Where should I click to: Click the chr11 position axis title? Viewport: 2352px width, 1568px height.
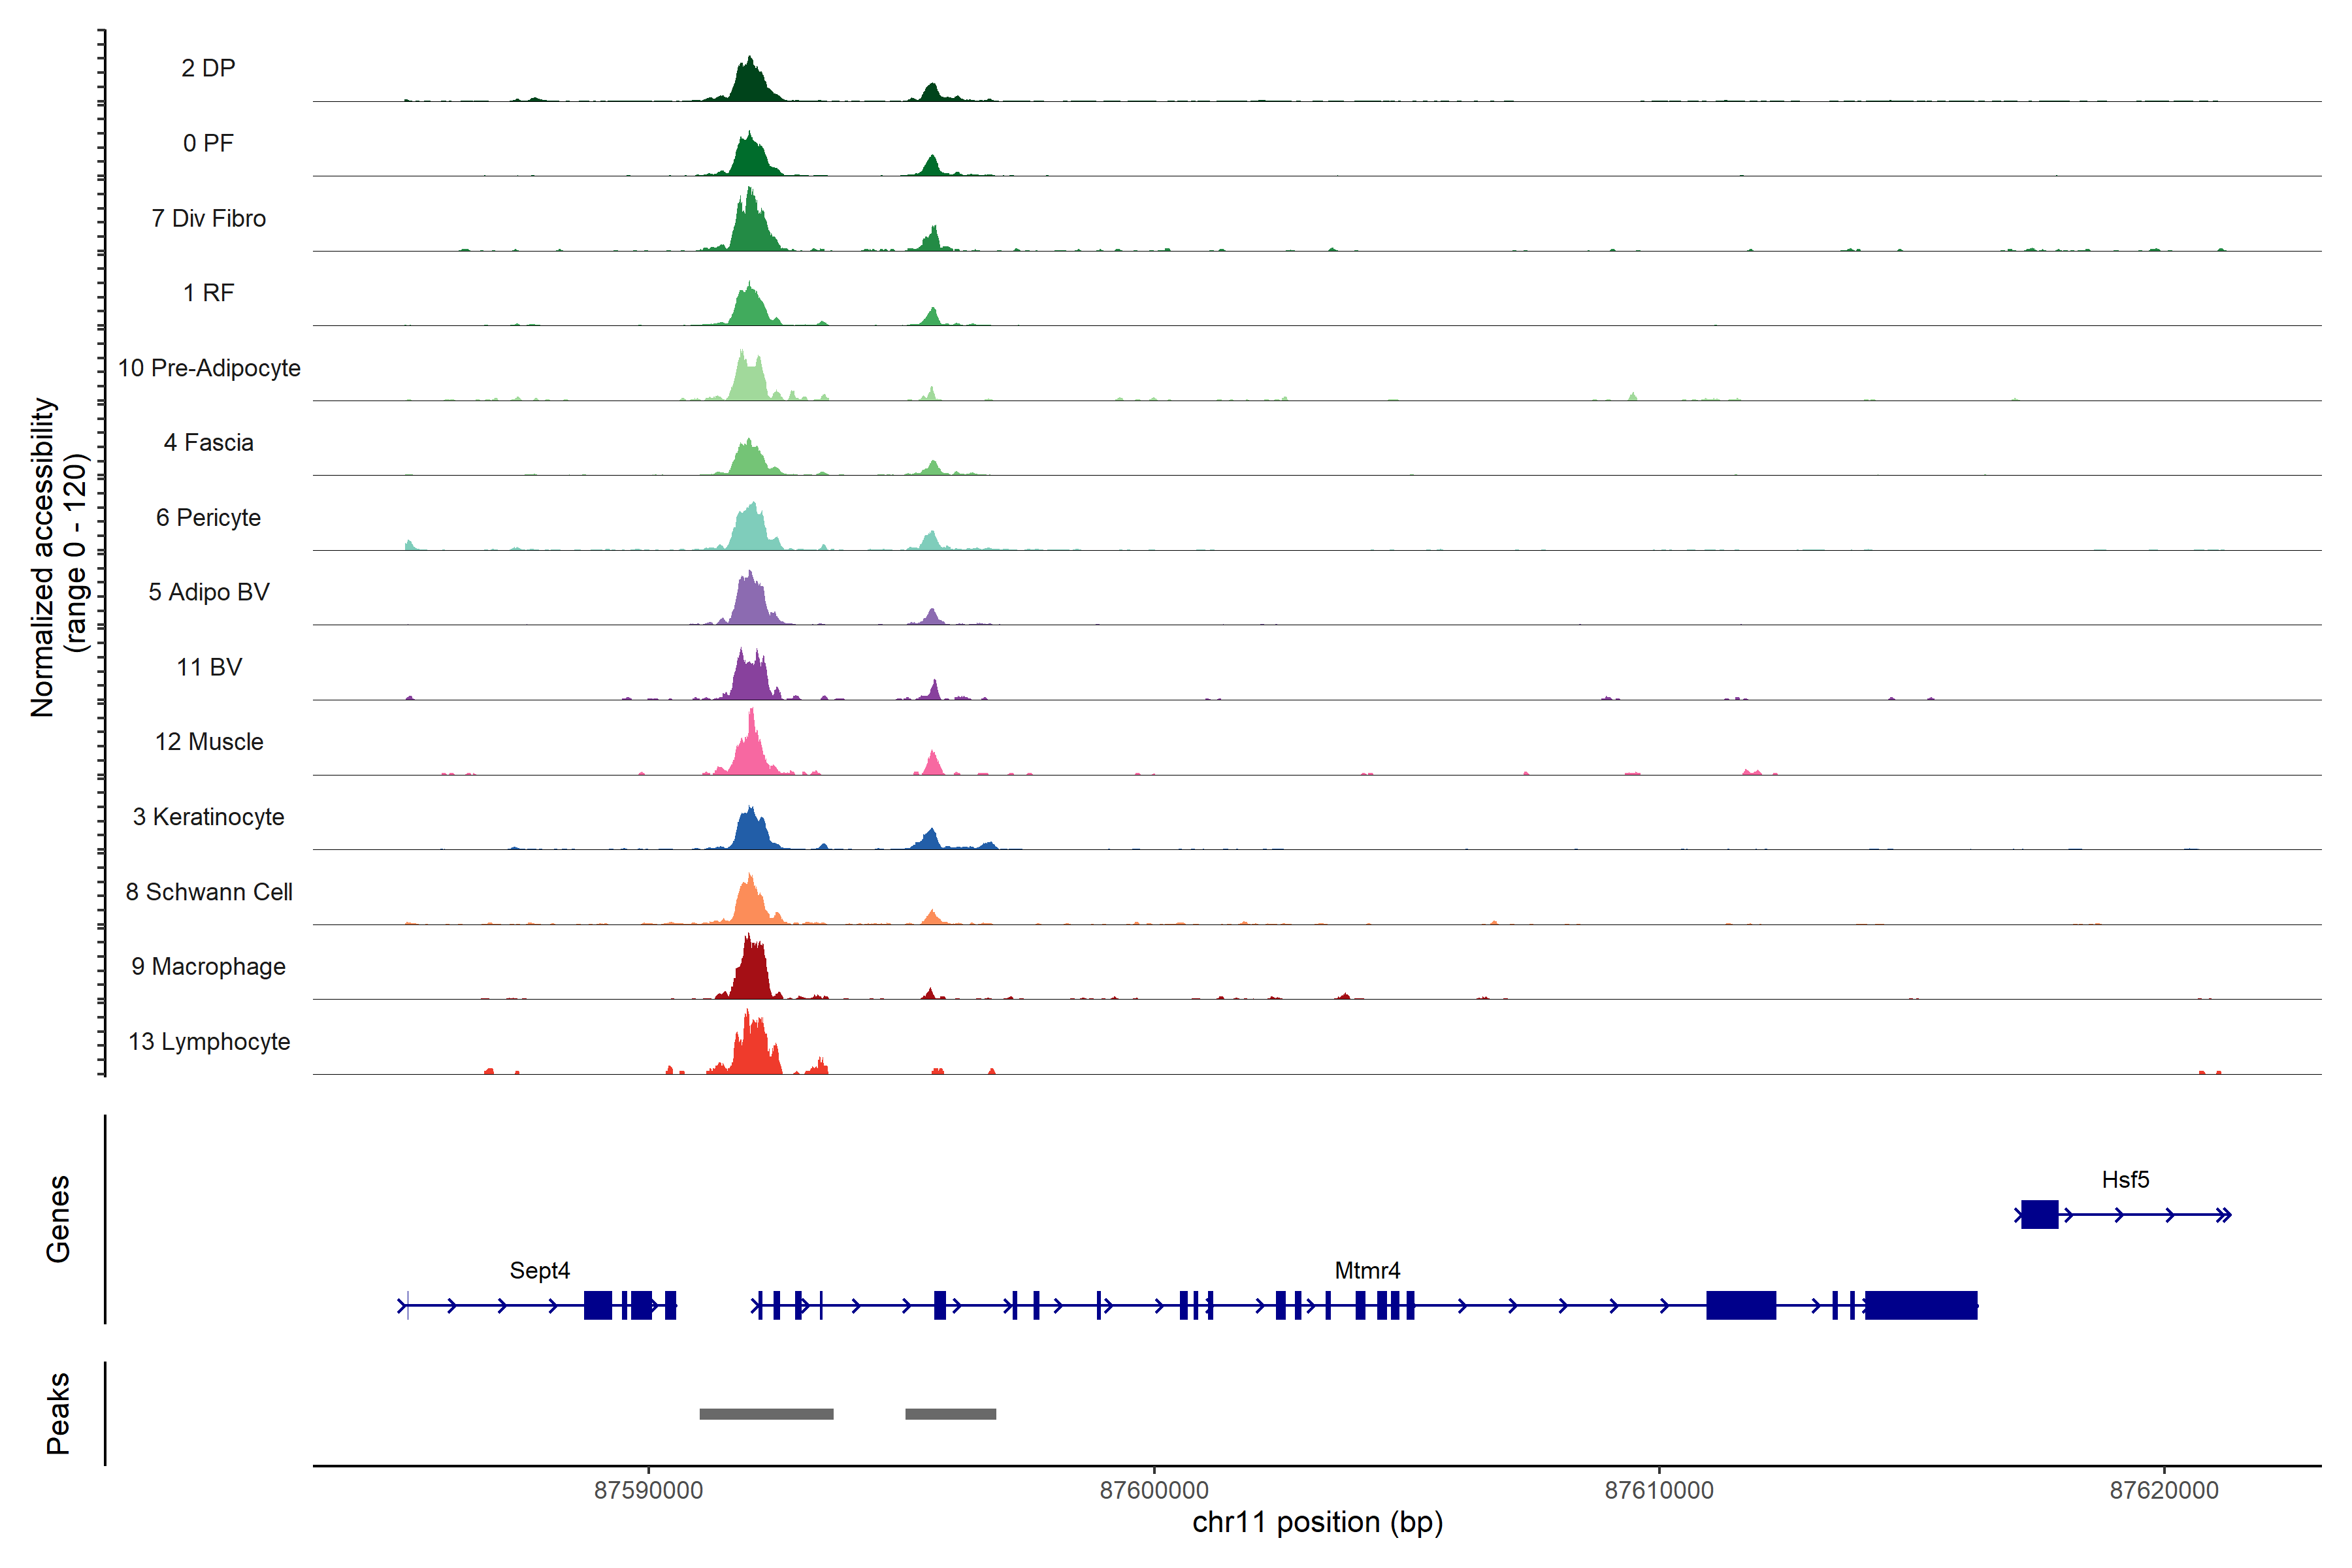point(1317,1522)
